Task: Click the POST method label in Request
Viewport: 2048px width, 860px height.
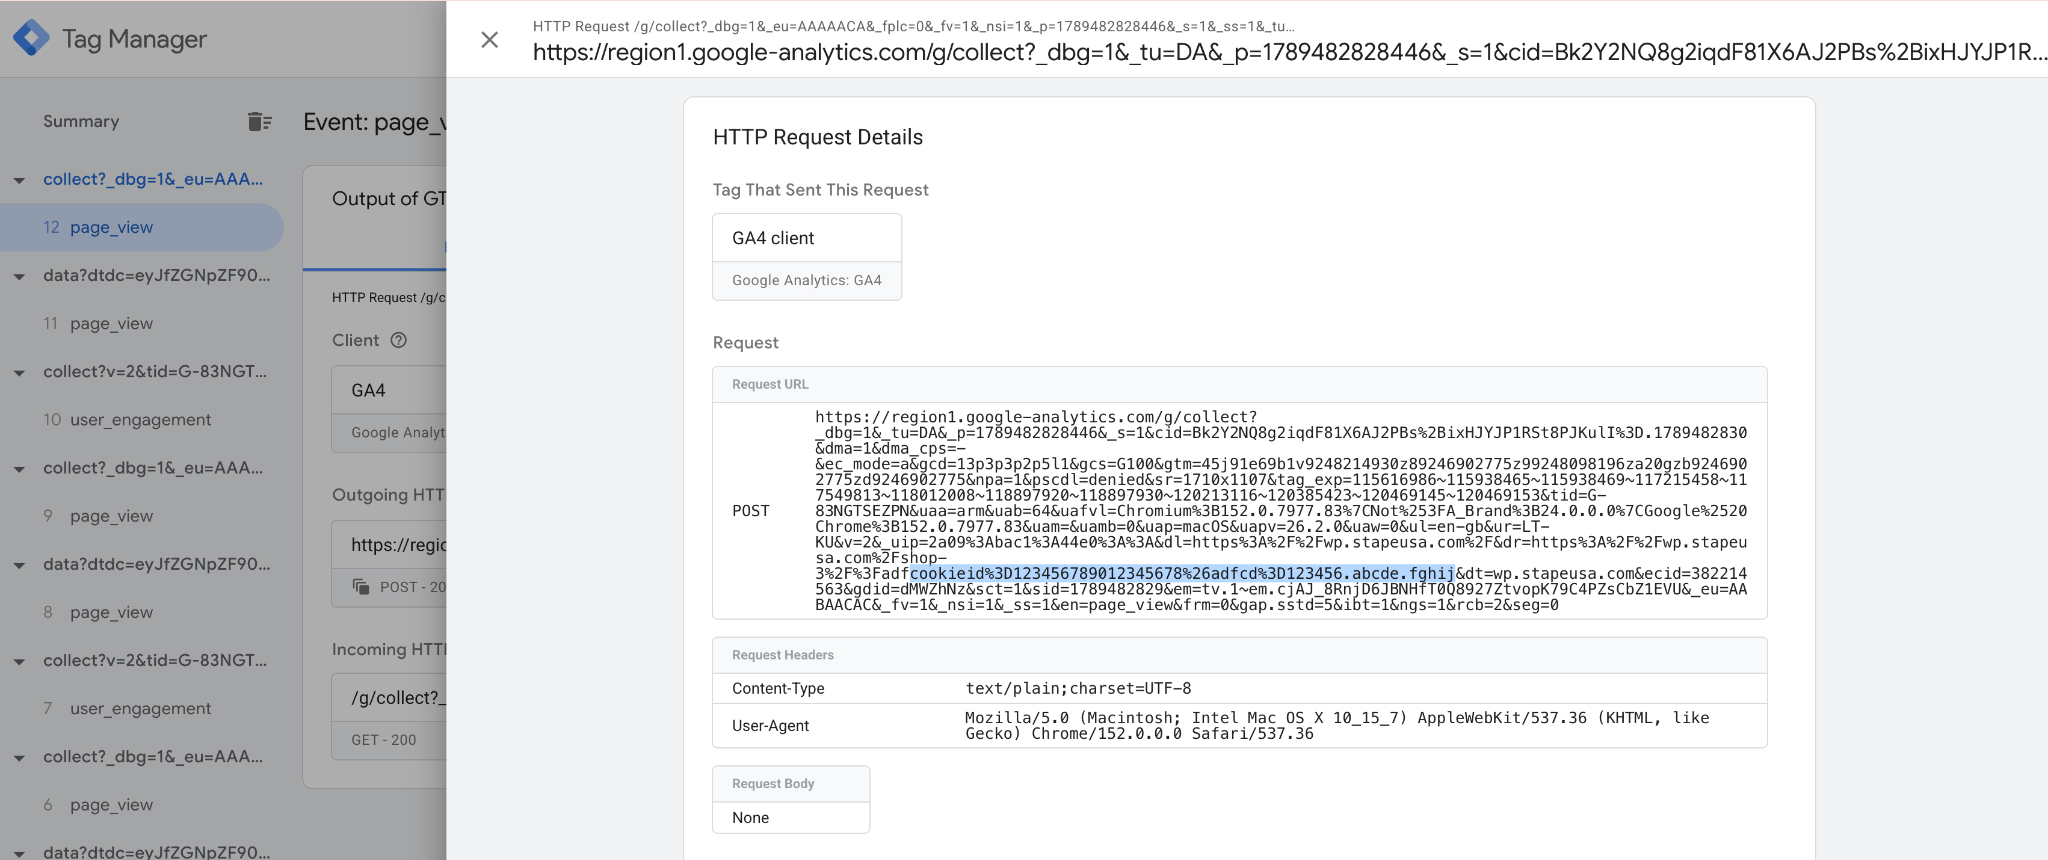Action: (751, 511)
